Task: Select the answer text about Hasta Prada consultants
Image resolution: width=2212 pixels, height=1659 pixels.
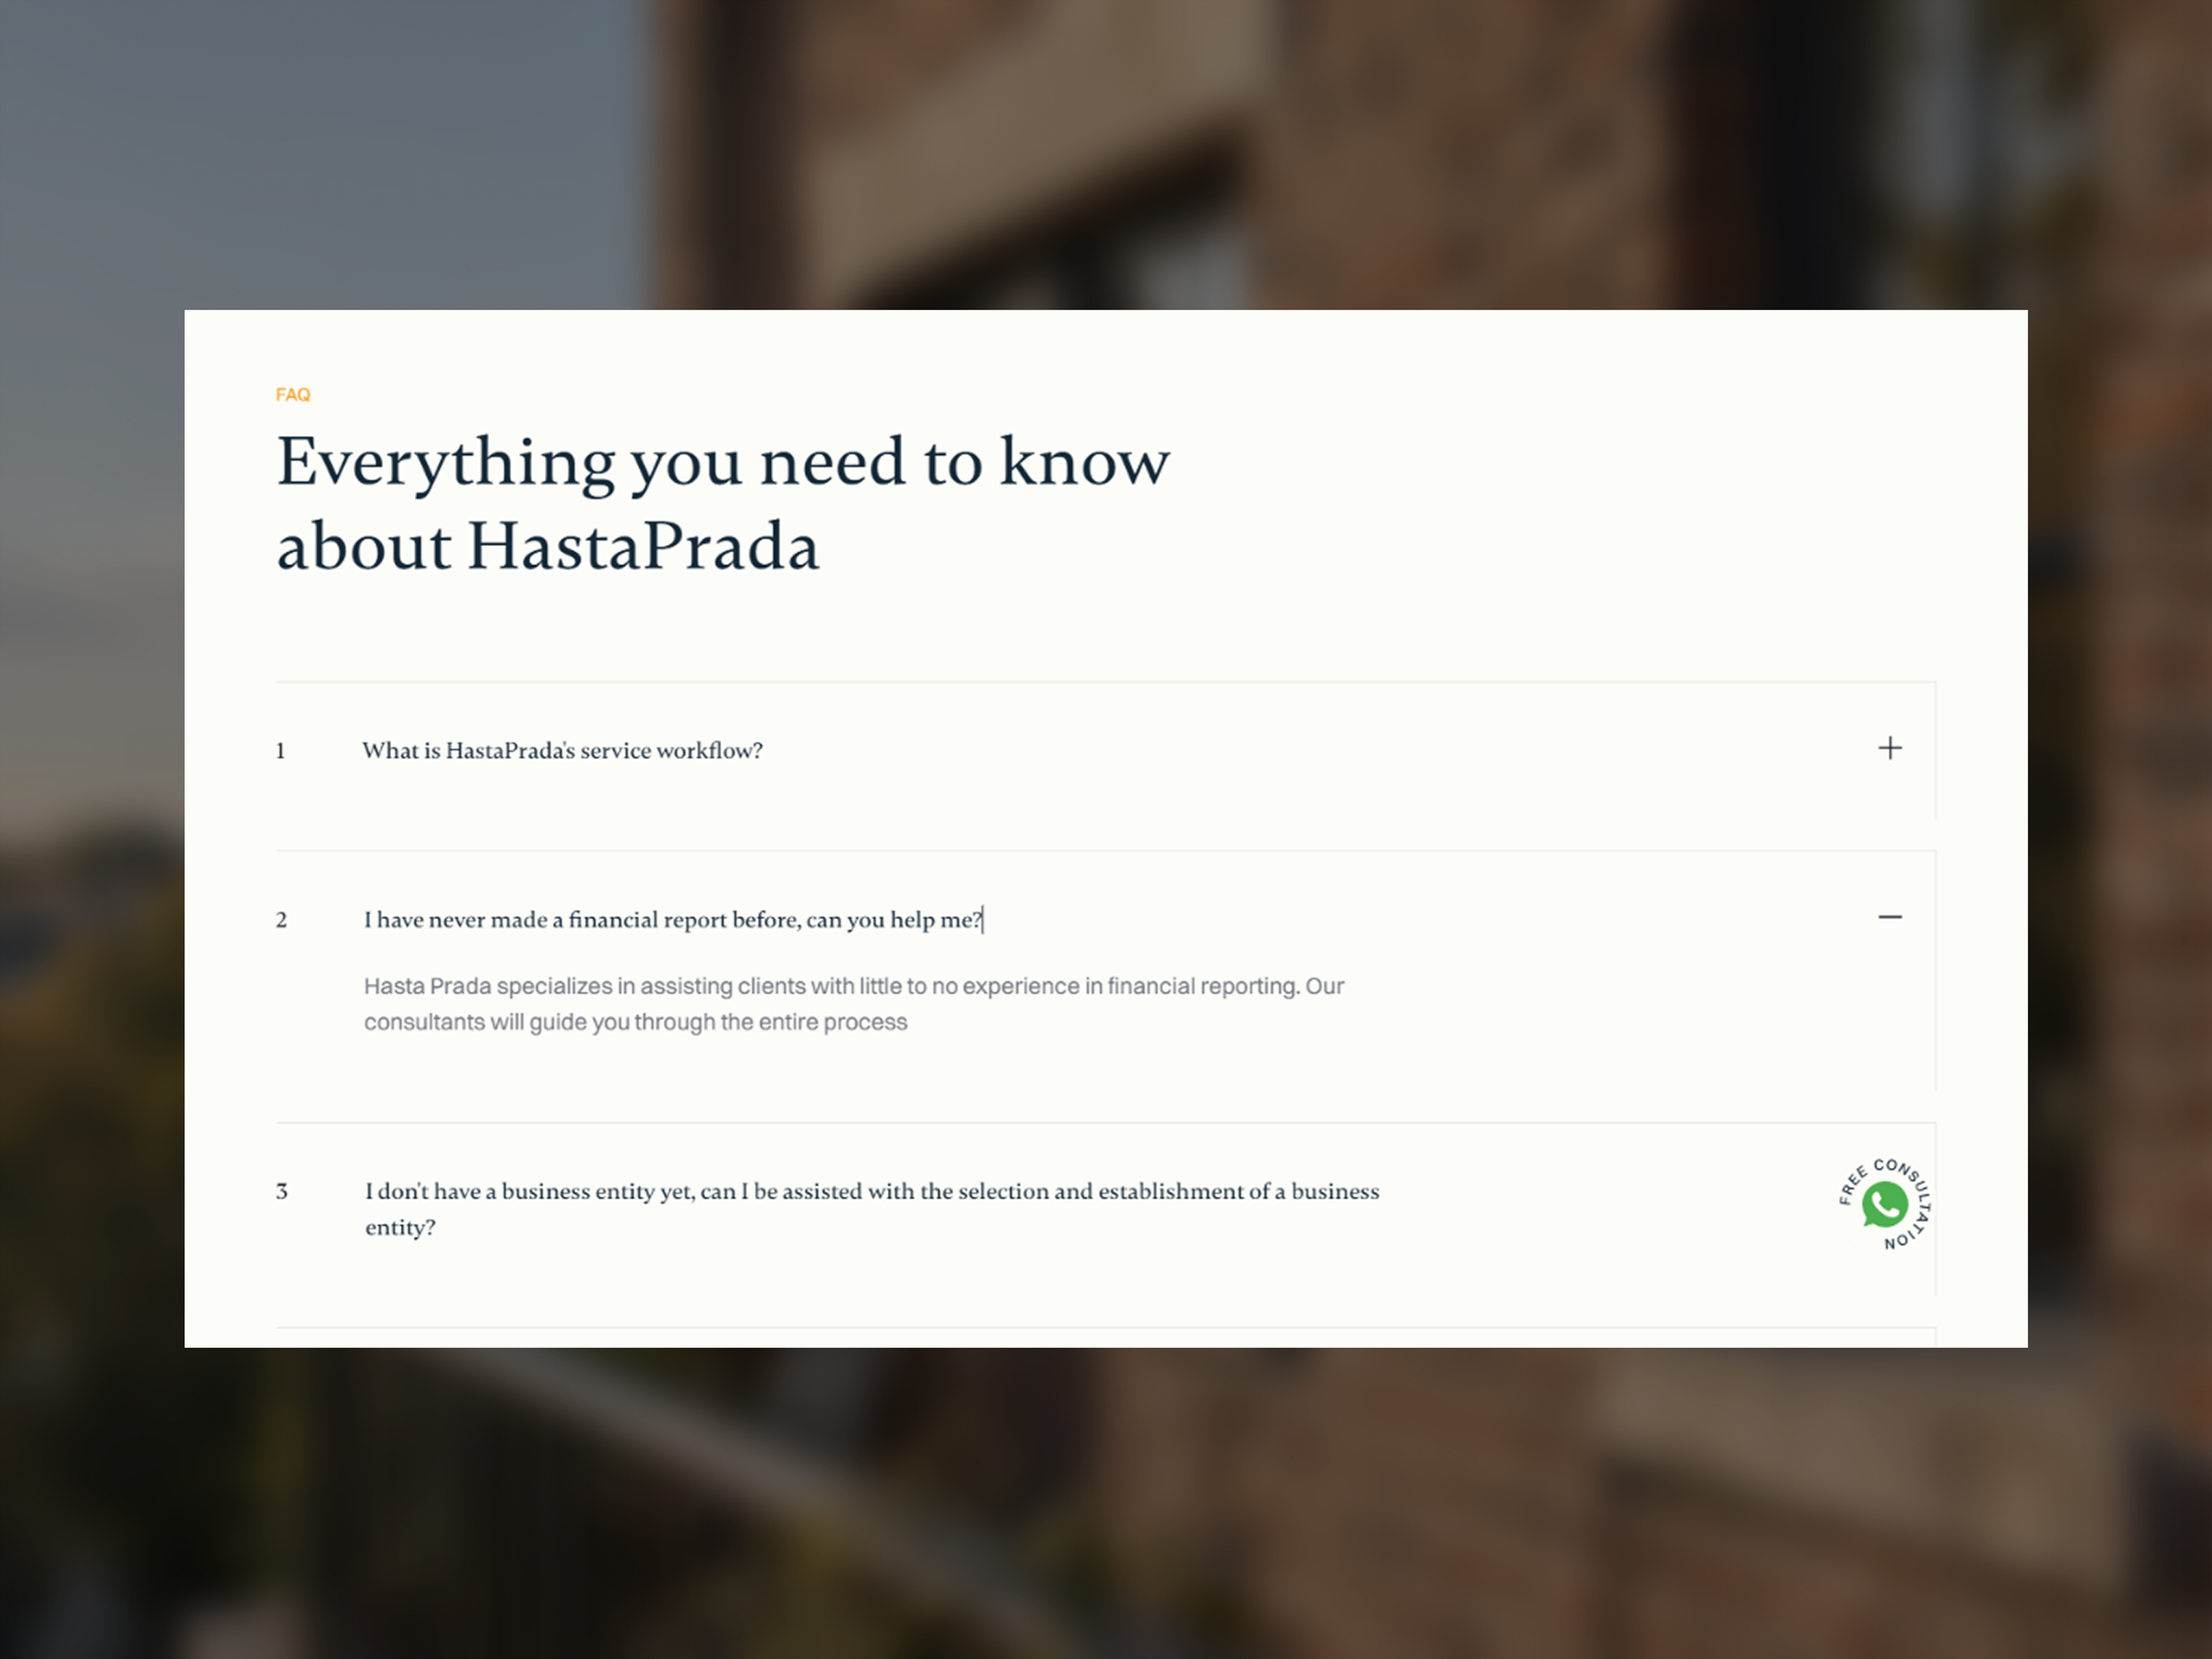Action: click(x=853, y=1004)
